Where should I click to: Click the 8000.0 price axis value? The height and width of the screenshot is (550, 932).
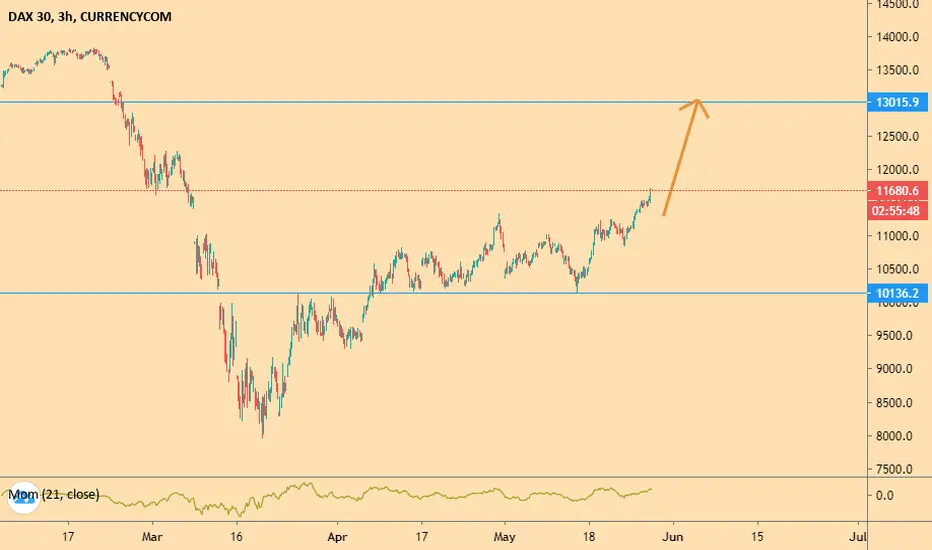(x=895, y=436)
